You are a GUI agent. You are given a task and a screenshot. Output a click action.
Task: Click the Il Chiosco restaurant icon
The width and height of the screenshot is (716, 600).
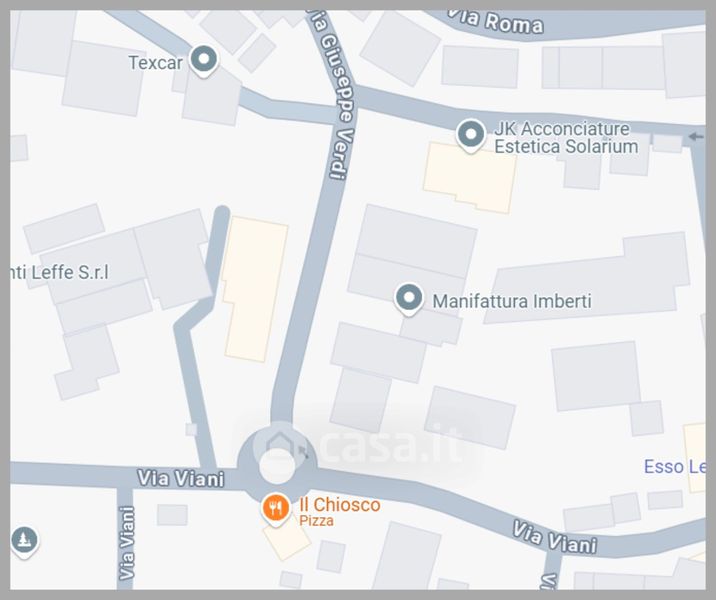tap(276, 509)
